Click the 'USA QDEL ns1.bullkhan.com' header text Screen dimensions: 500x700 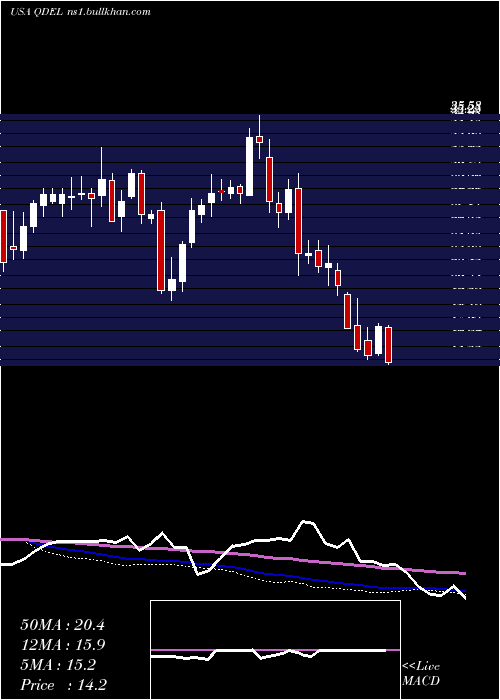(x=80, y=12)
